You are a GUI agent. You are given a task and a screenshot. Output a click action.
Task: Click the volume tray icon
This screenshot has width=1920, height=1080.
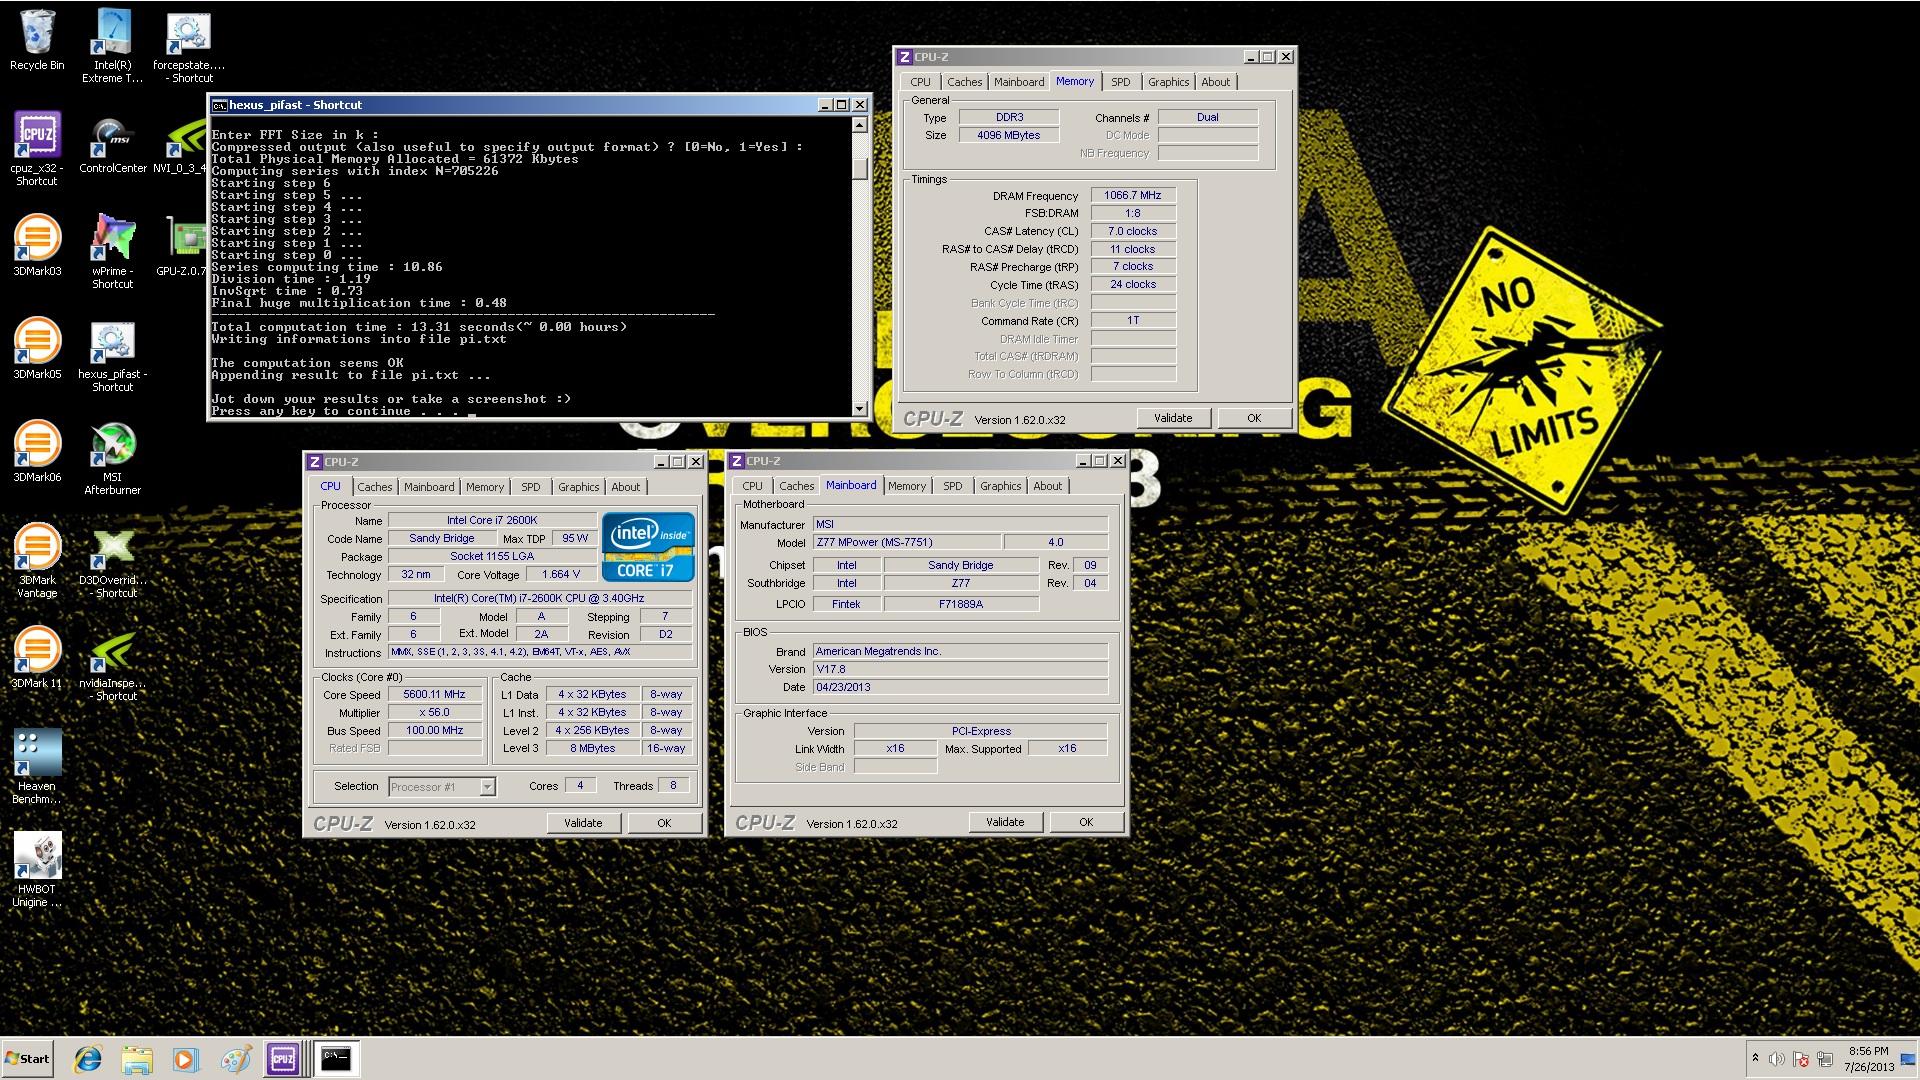coord(1777,1059)
